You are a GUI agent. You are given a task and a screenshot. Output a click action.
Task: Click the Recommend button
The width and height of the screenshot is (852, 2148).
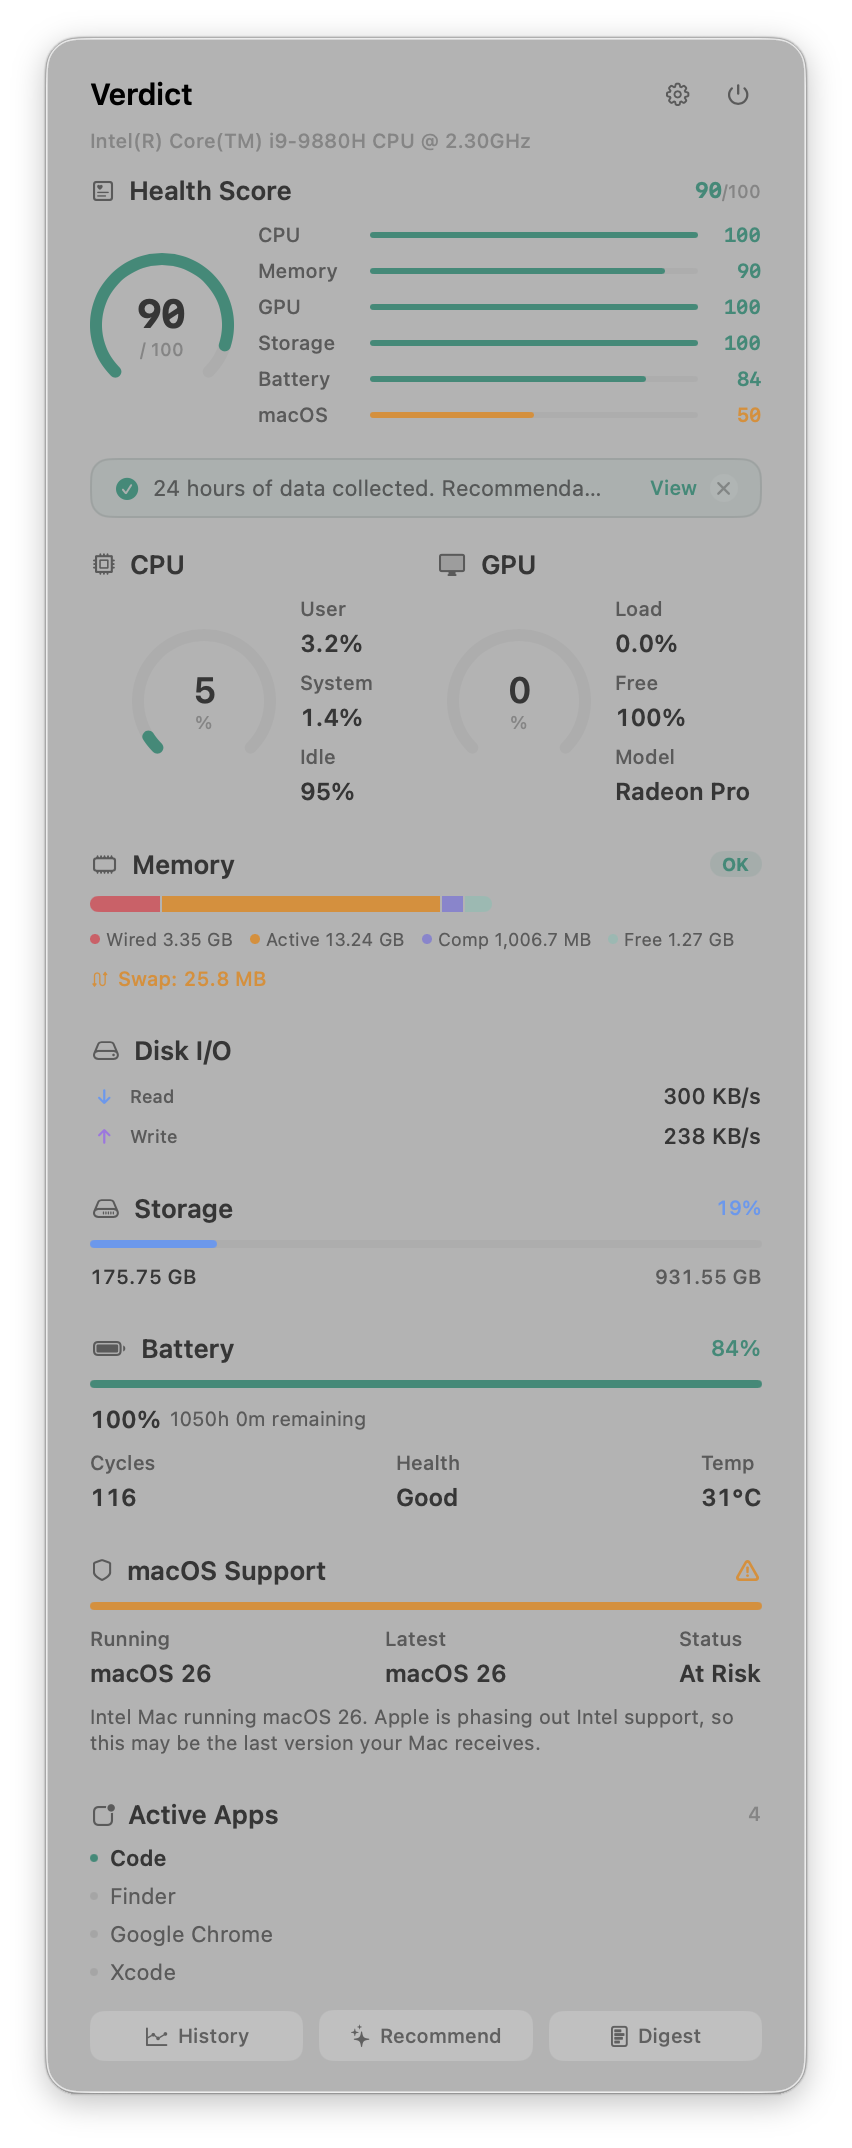coord(425,2035)
